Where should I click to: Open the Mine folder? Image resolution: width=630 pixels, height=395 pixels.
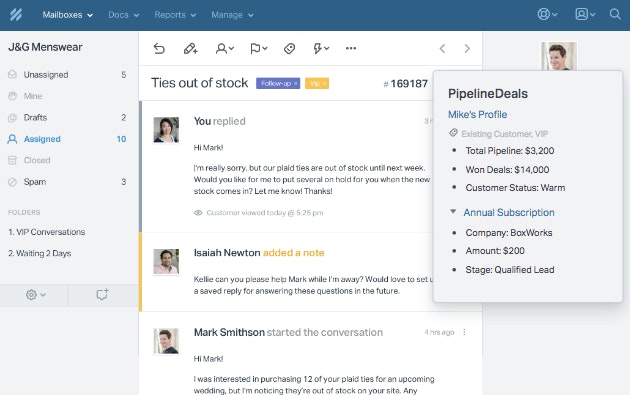pyautogui.click(x=67, y=96)
